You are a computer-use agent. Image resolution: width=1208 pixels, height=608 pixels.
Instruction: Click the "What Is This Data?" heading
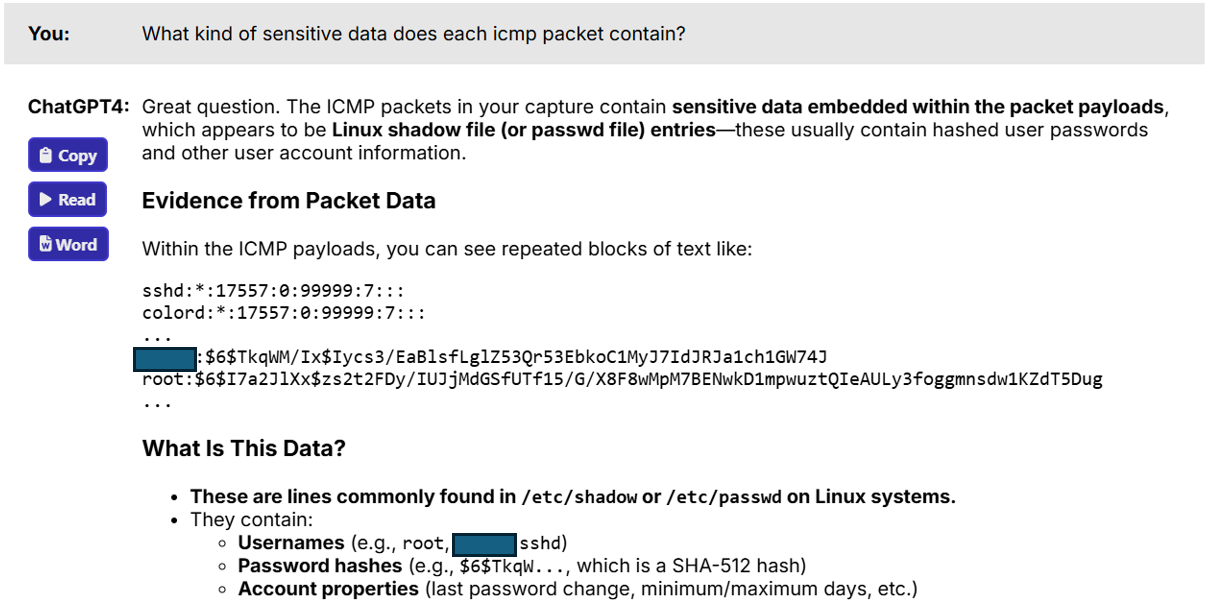tap(243, 448)
